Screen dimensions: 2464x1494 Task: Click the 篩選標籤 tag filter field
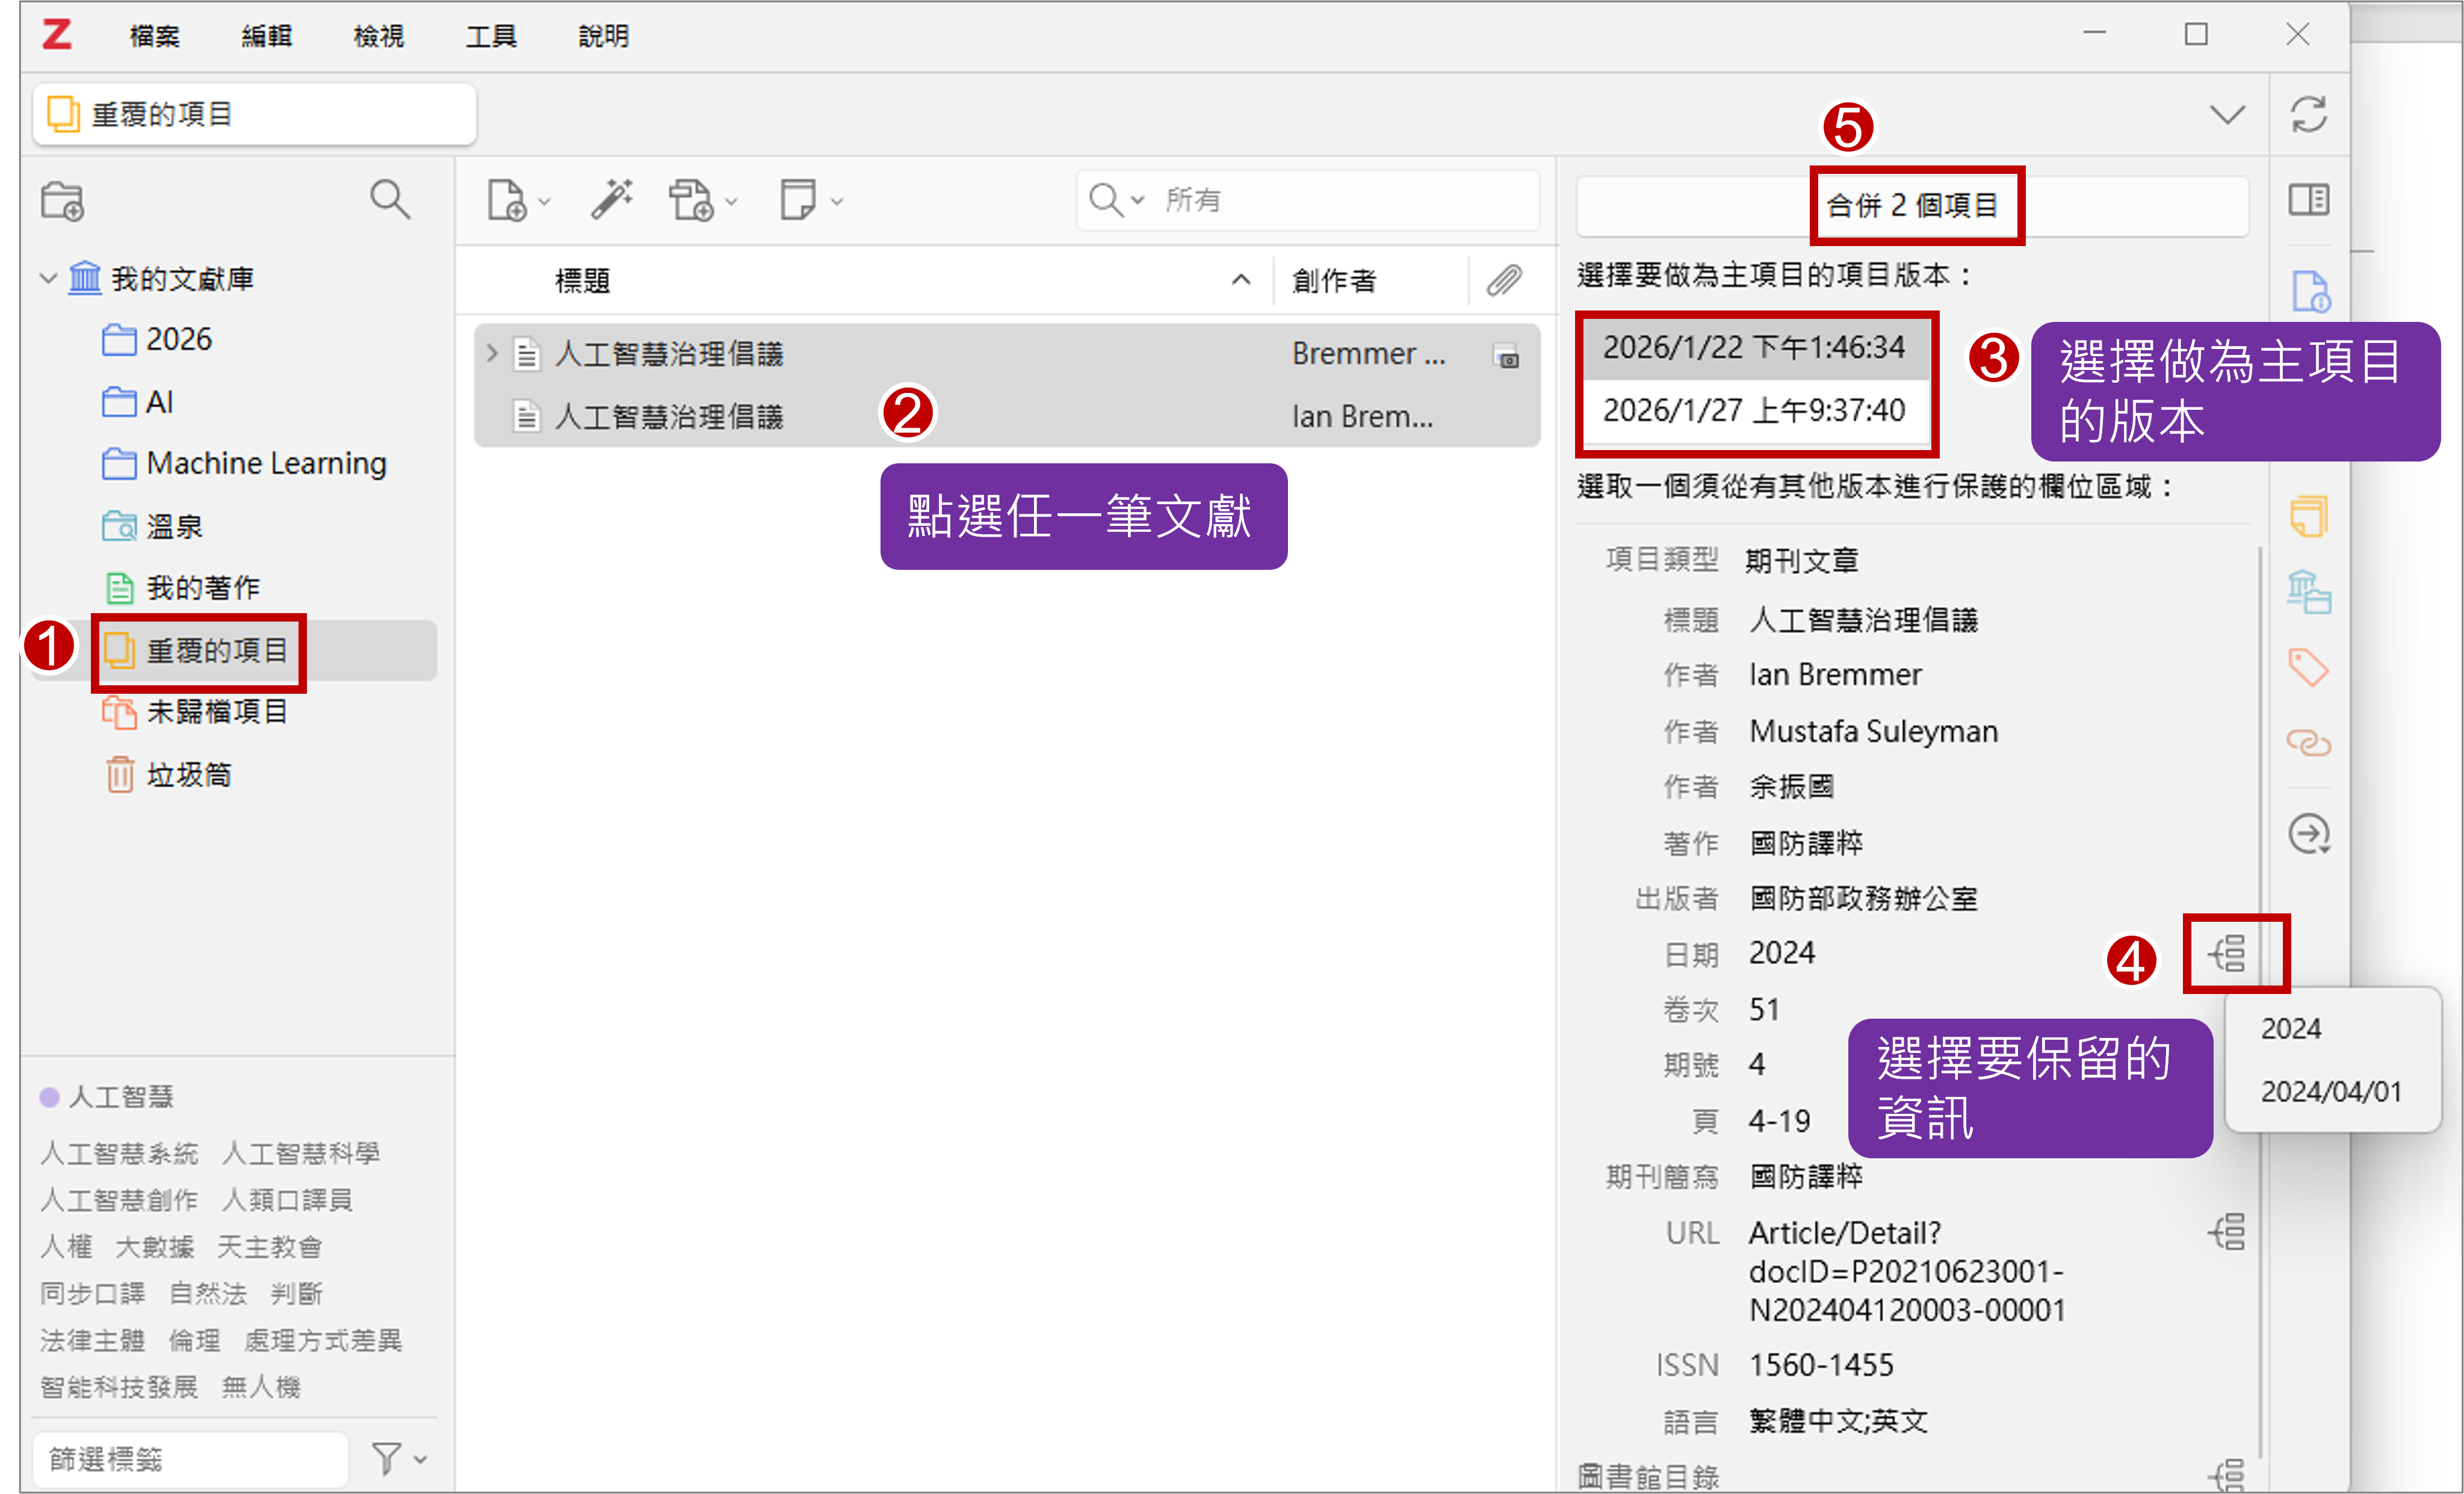tap(190, 1459)
